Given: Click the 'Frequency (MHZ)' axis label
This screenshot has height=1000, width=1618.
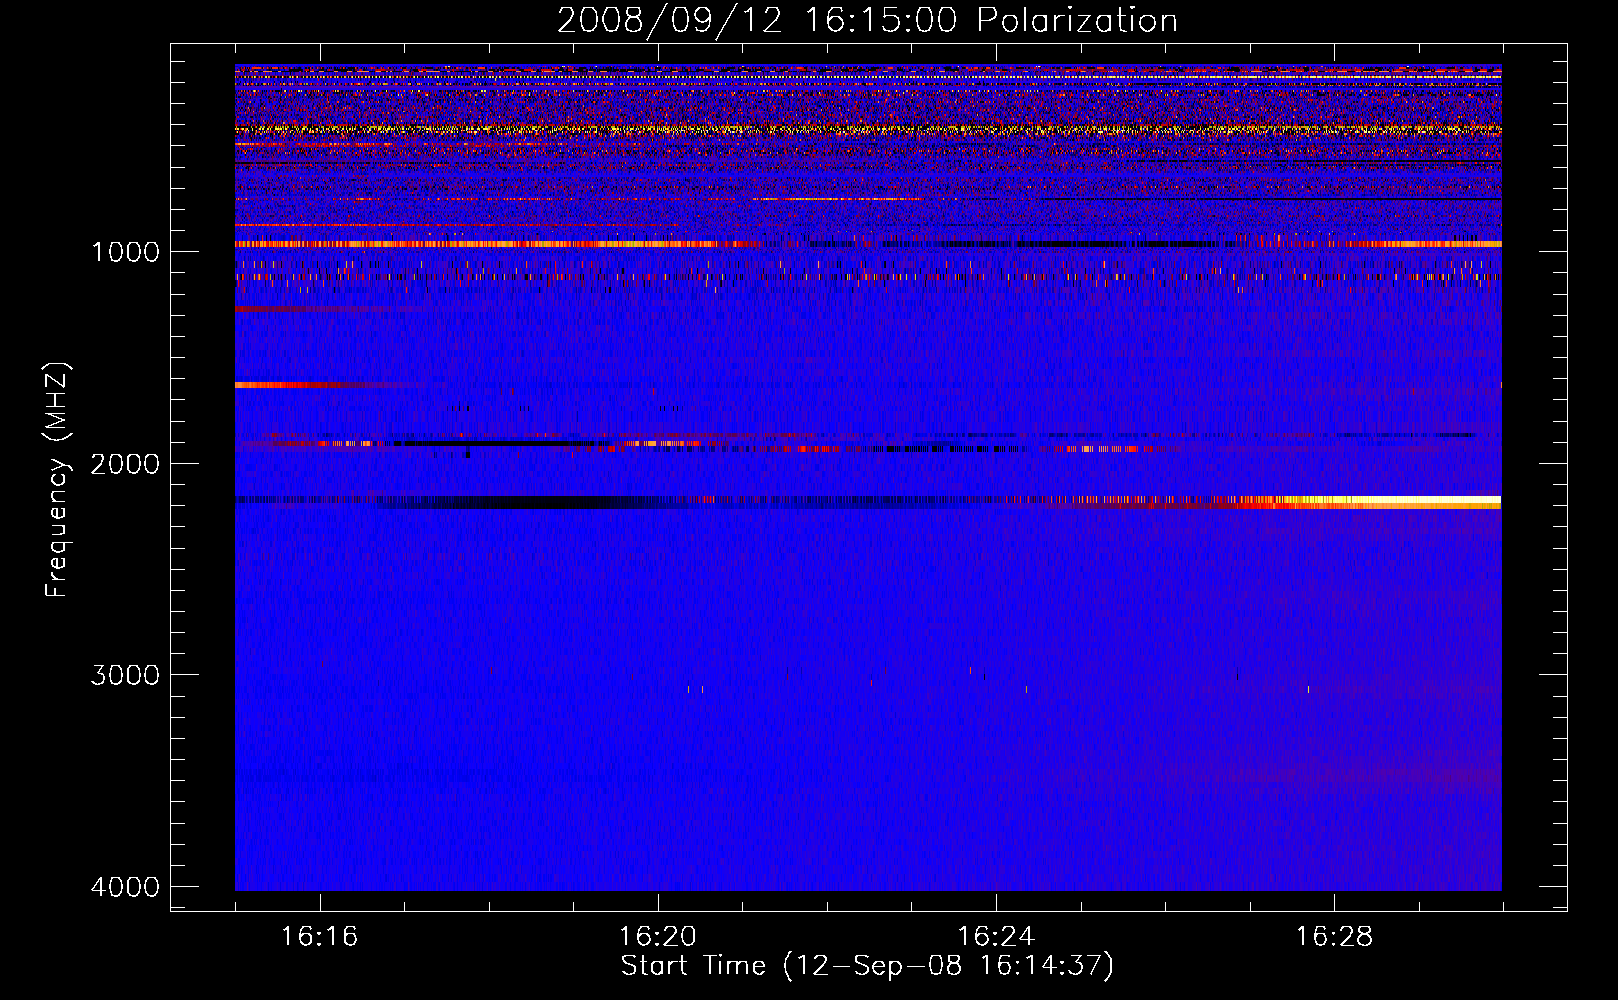Looking at the screenshot, I should (x=57, y=480).
